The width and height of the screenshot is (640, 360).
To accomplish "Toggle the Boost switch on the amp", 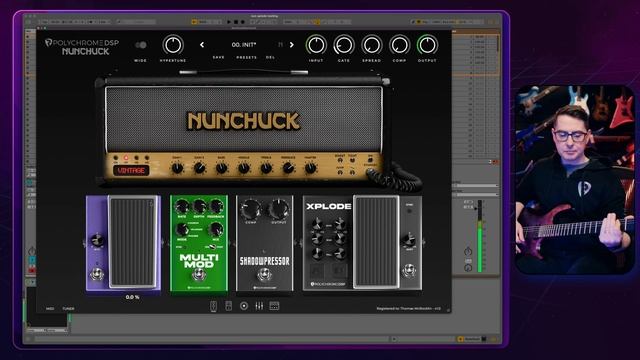I will pos(340,160).
